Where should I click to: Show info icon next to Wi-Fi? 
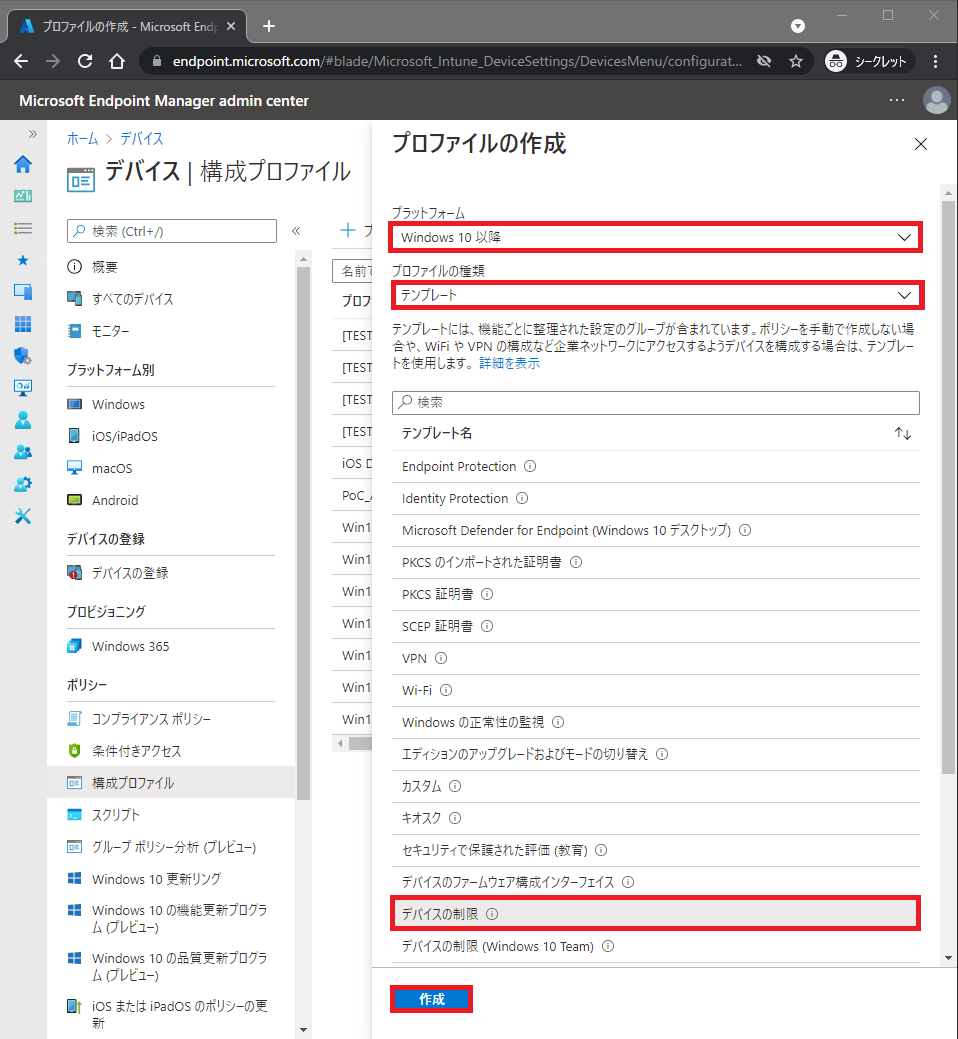click(x=447, y=690)
